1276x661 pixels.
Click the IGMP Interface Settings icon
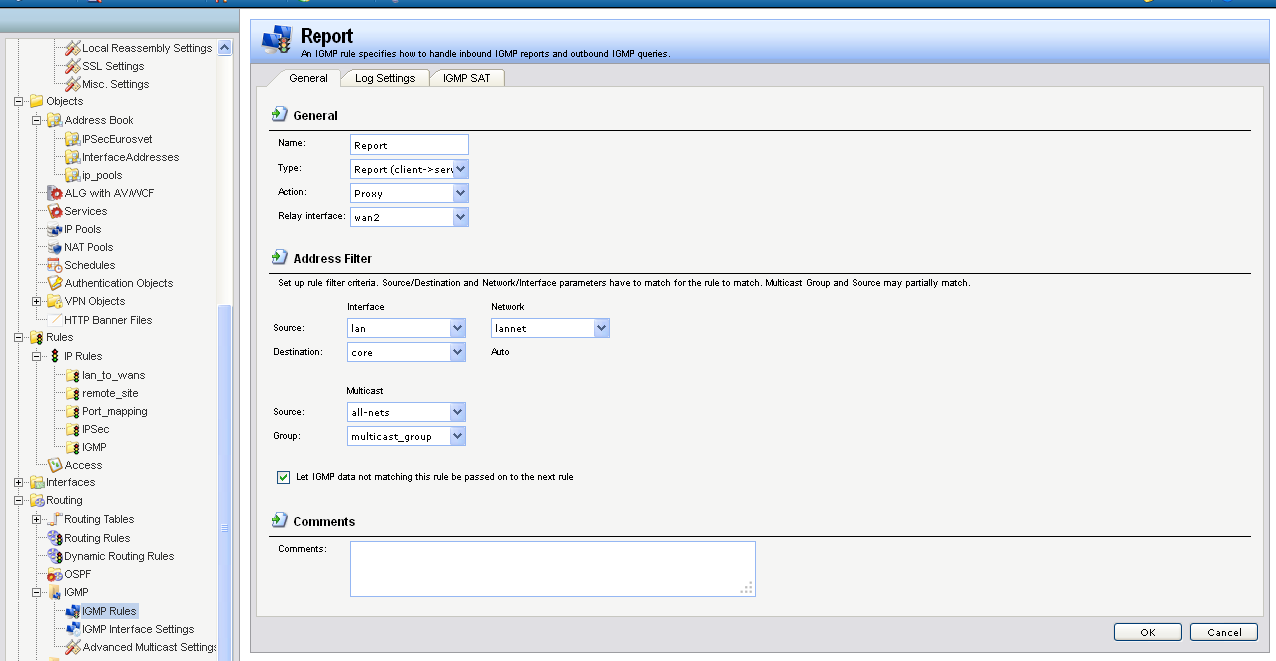click(x=72, y=629)
